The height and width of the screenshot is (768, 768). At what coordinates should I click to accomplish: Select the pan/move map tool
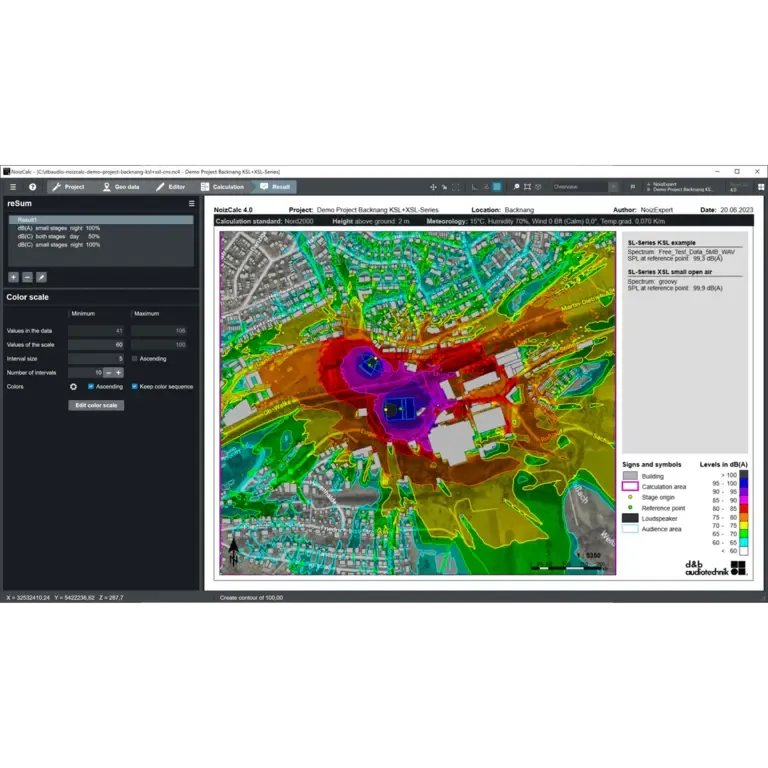tap(433, 187)
